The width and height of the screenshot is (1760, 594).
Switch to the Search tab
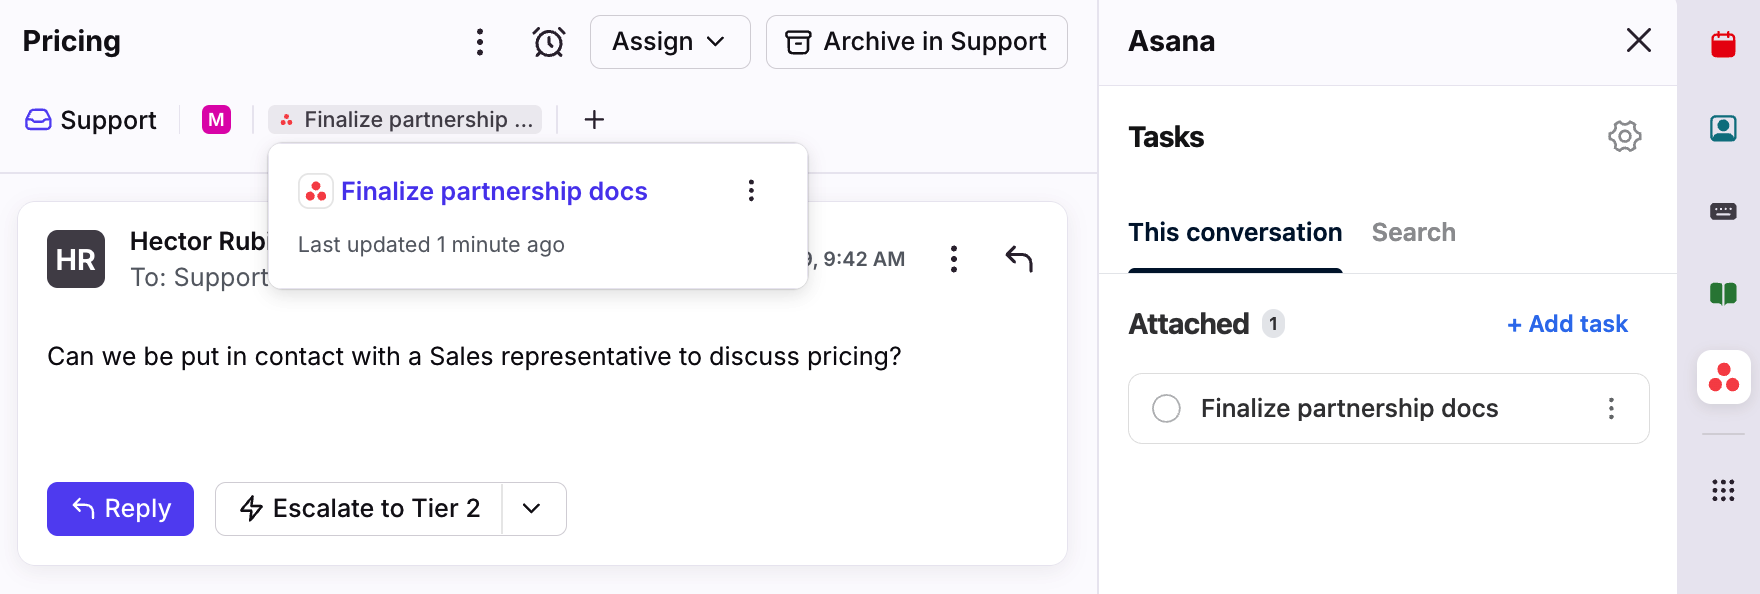pyautogui.click(x=1413, y=232)
